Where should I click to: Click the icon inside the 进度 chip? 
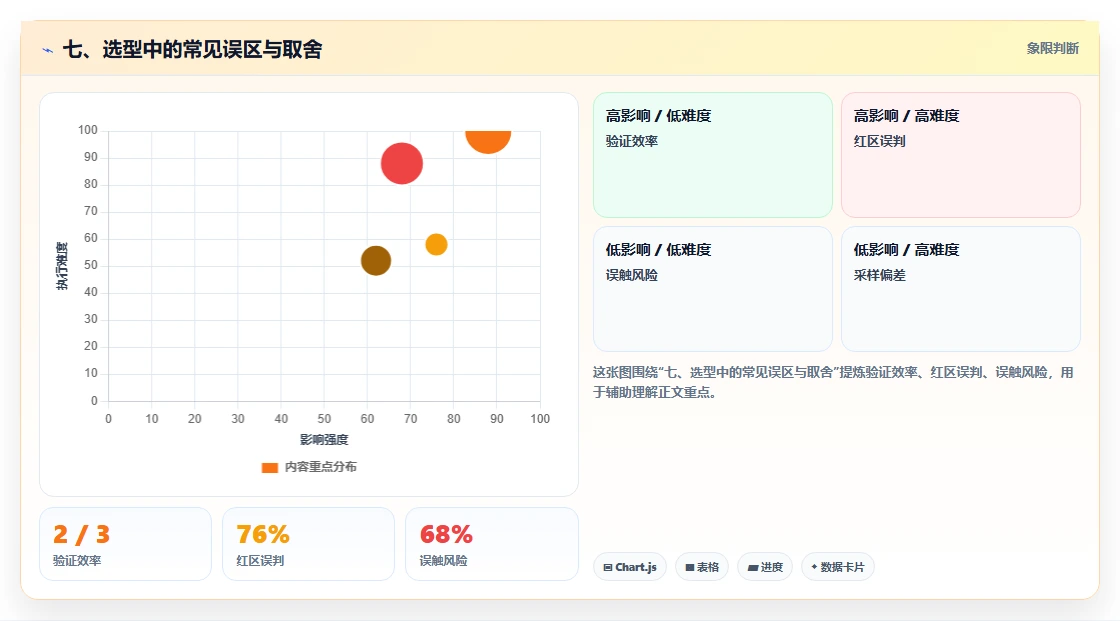click(x=753, y=567)
